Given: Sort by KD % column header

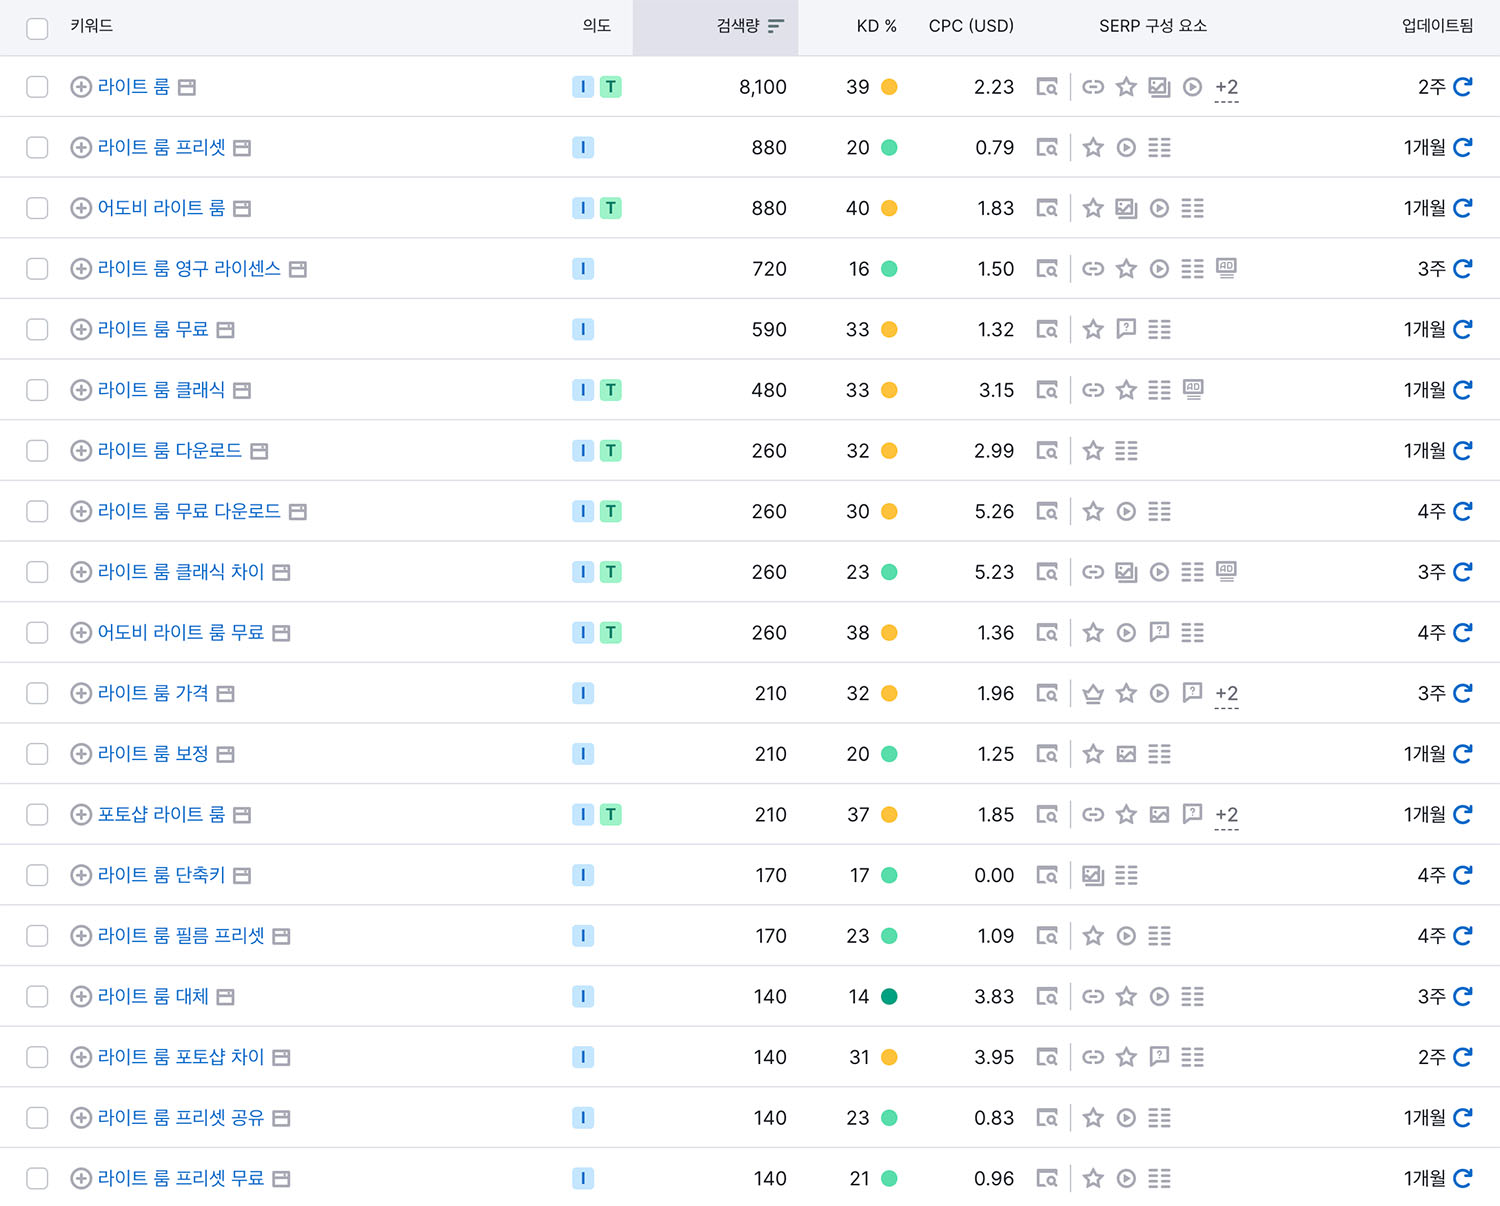Looking at the screenshot, I should point(876,26).
